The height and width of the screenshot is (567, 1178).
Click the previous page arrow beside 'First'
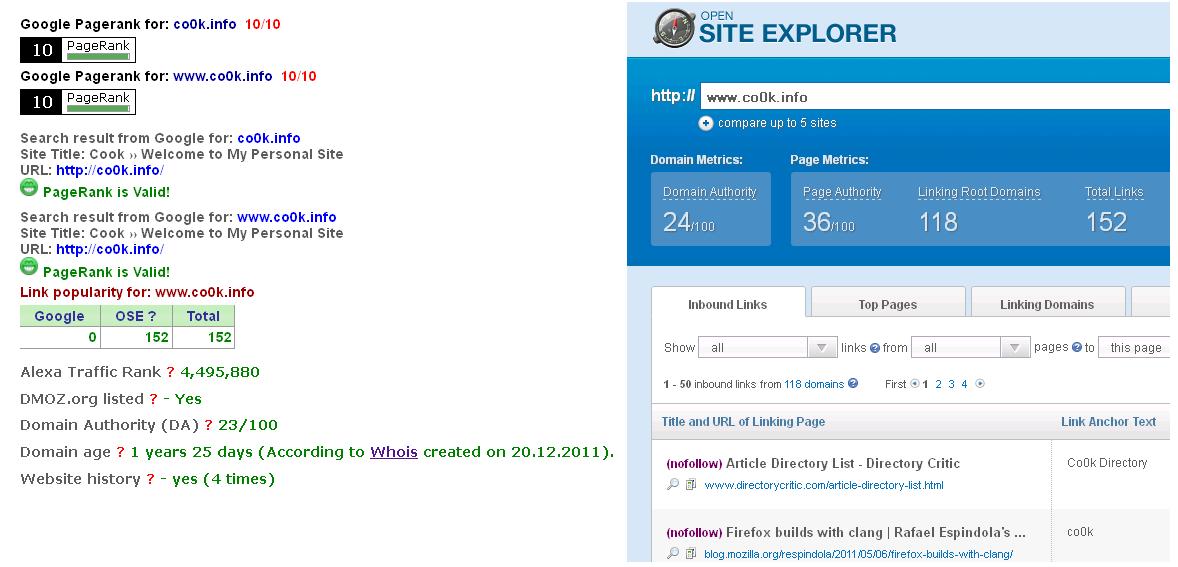click(914, 384)
